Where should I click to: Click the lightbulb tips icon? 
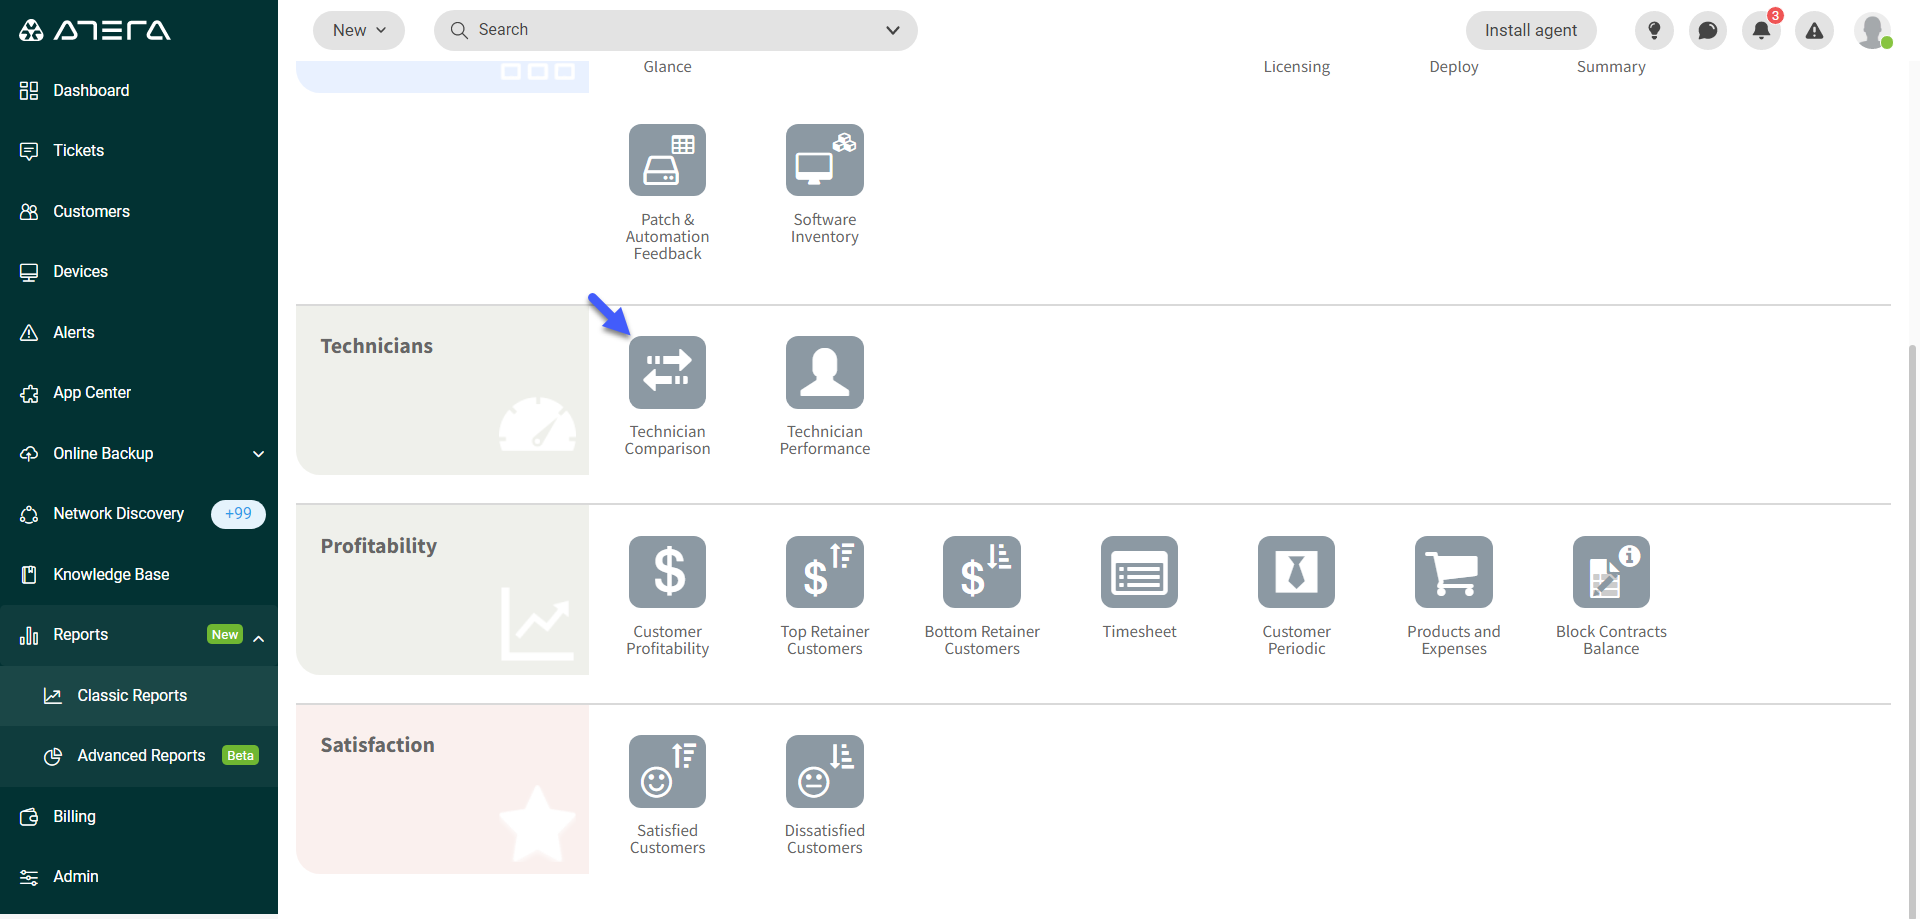coord(1654,30)
